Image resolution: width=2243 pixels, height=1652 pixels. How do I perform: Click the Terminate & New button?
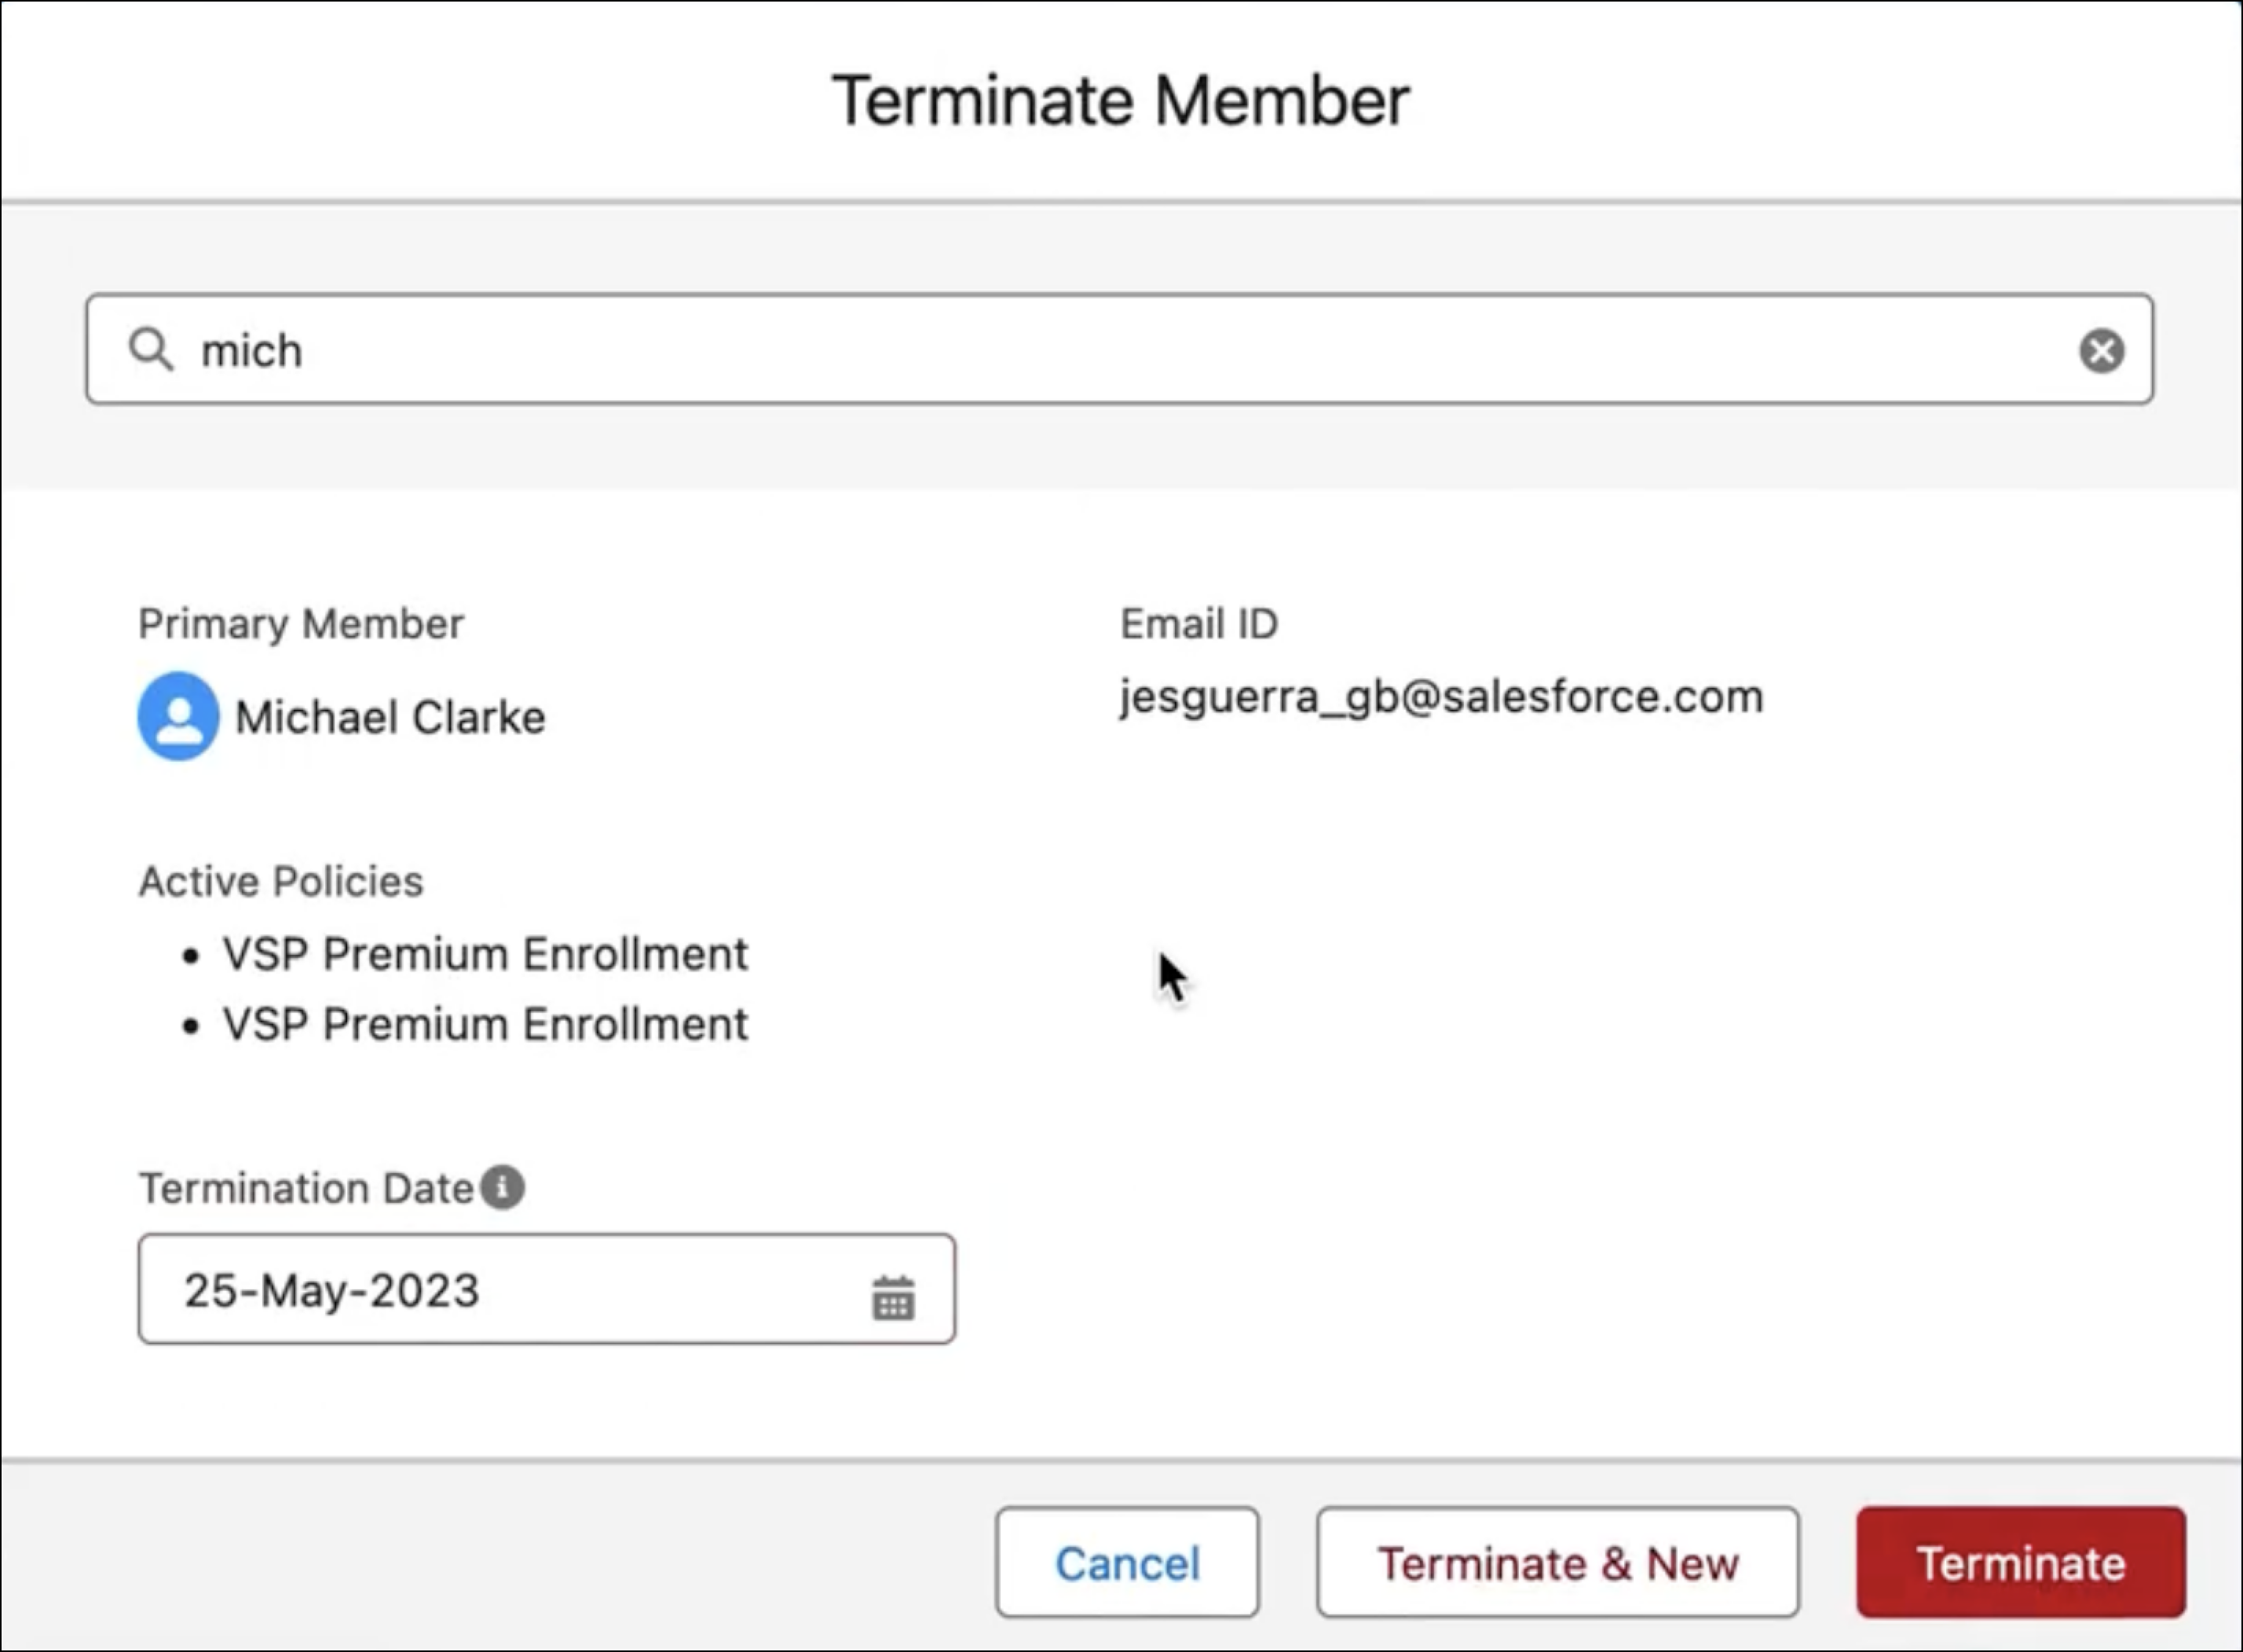click(x=1558, y=1563)
